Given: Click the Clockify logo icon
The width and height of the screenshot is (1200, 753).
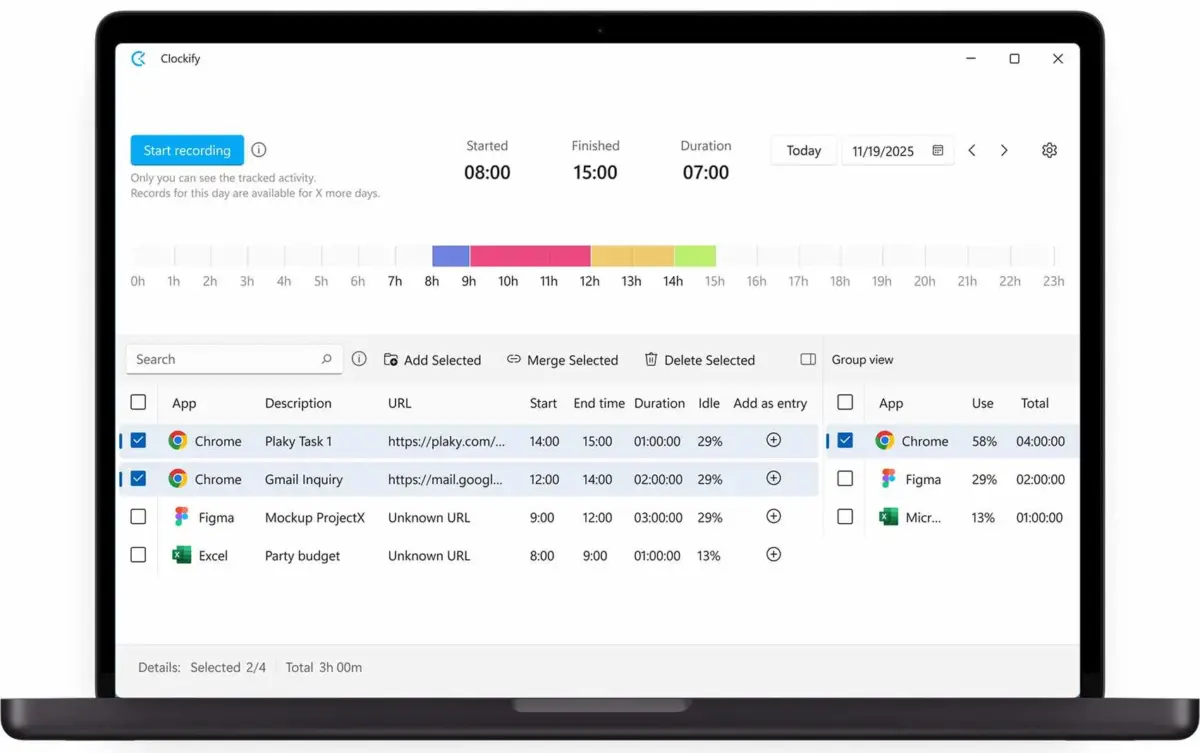Looking at the screenshot, I should coord(138,59).
